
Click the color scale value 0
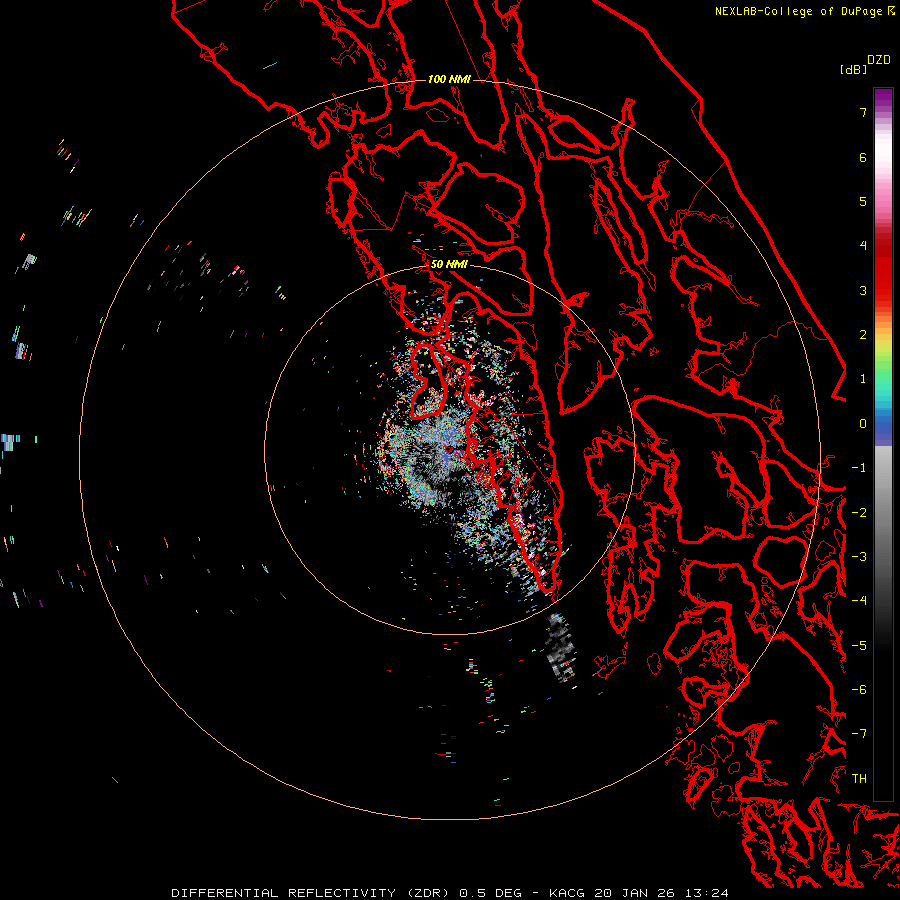click(863, 424)
